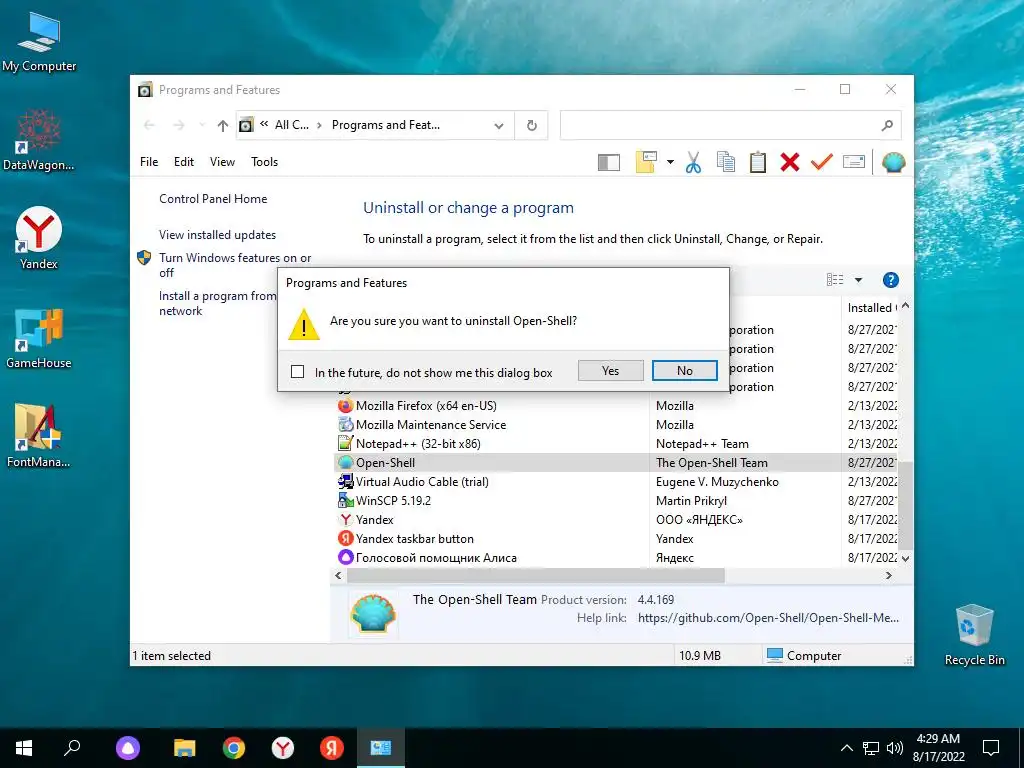Check 'do not show me this dialog box'
The width and height of the screenshot is (1024, 768).
pos(297,372)
